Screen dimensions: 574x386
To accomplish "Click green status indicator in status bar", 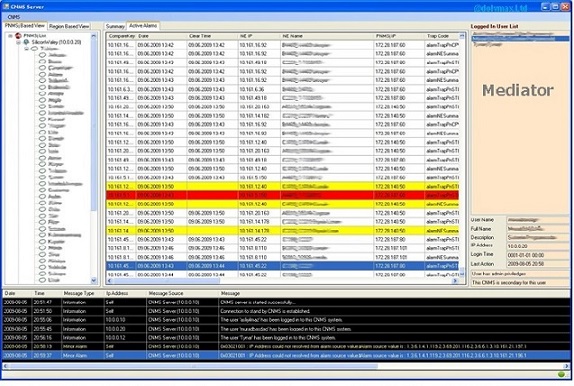I will [561, 374].
